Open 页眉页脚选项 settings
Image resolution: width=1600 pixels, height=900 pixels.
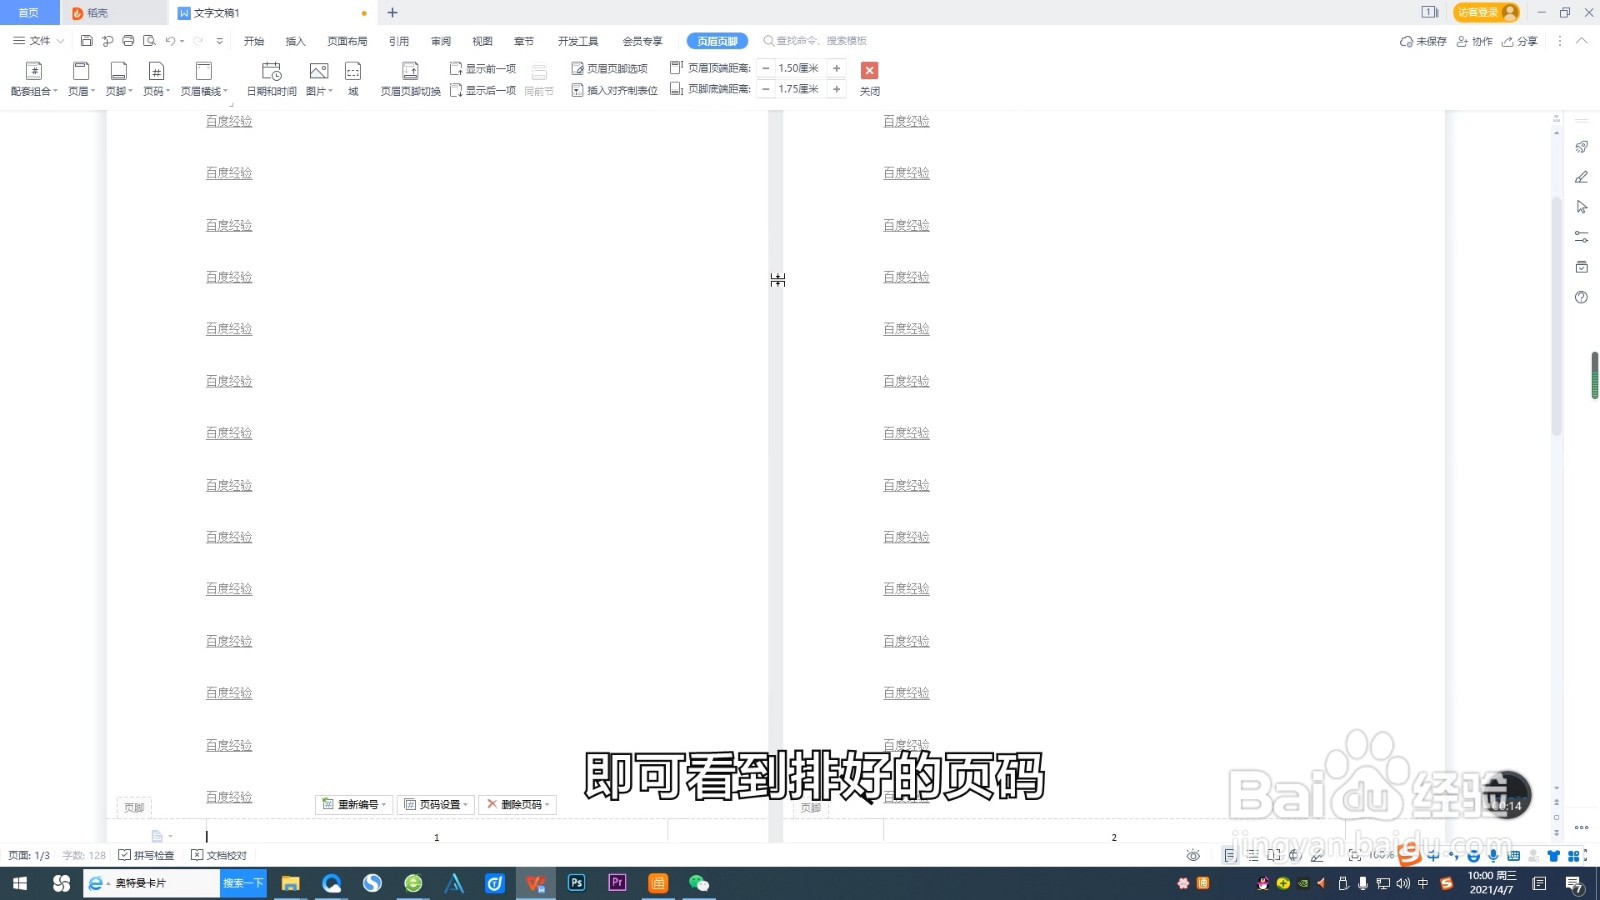click(610, 68)
